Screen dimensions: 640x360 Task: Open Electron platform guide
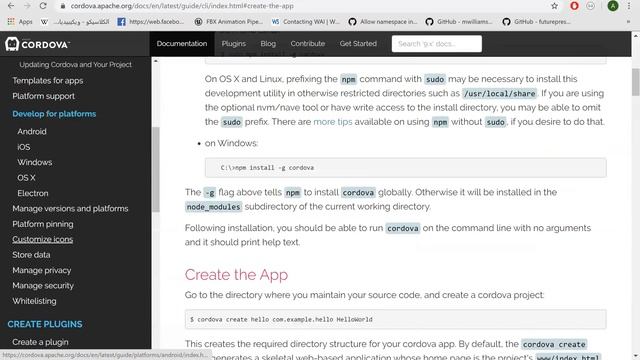pos(33,193)
